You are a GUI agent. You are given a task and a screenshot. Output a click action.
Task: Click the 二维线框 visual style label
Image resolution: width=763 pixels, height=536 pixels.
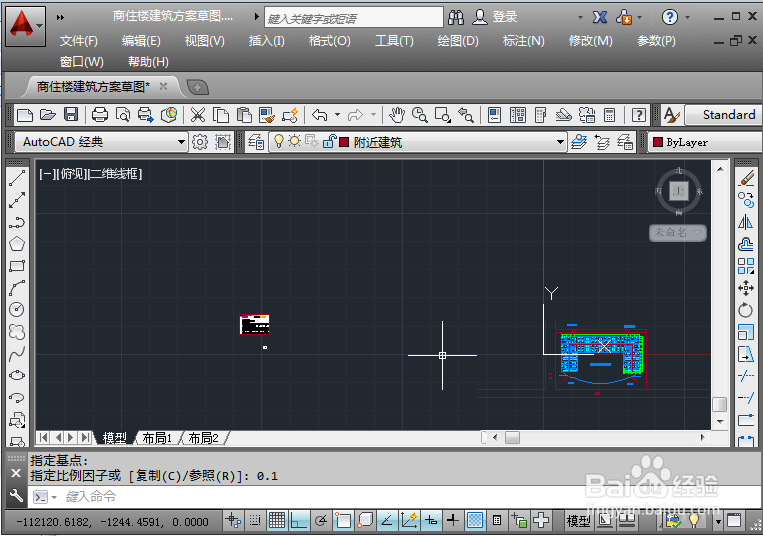115,174
